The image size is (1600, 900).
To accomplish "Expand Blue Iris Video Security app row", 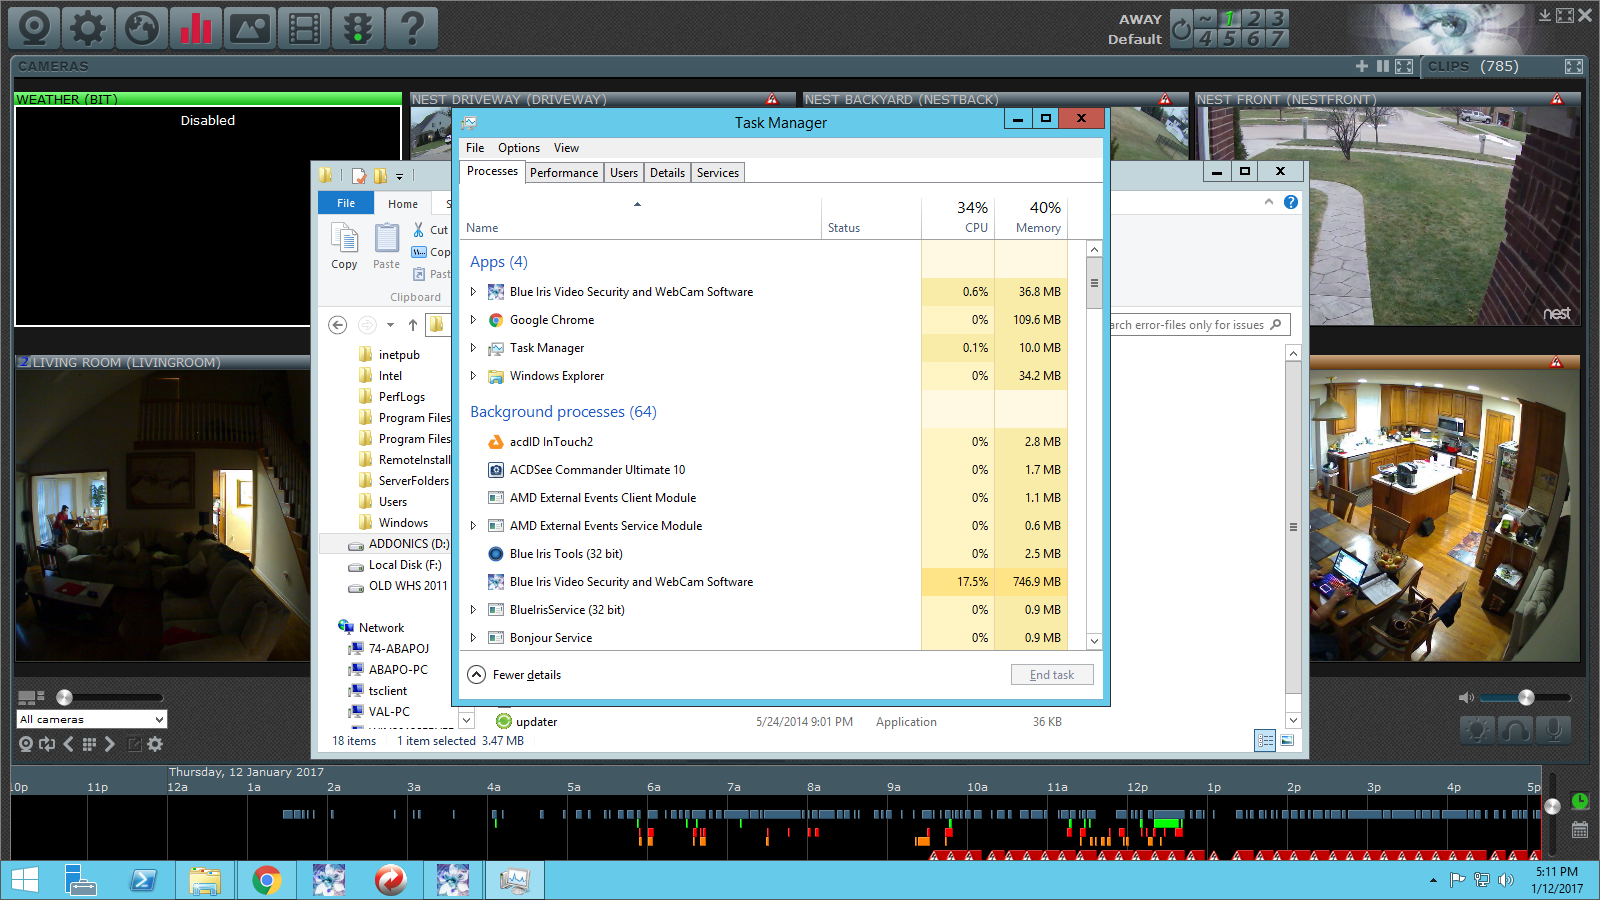I will (x=473, y=292).
